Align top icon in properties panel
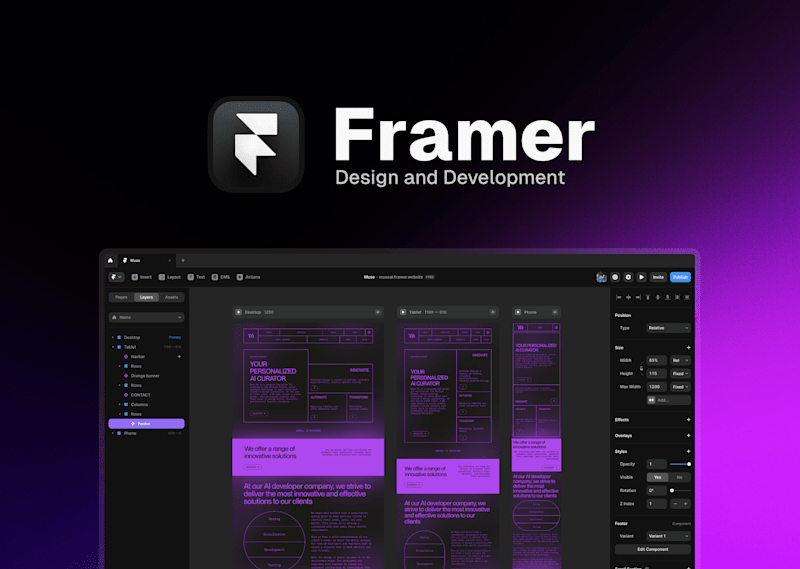800x569 pixels. click(x=648, y=297)
